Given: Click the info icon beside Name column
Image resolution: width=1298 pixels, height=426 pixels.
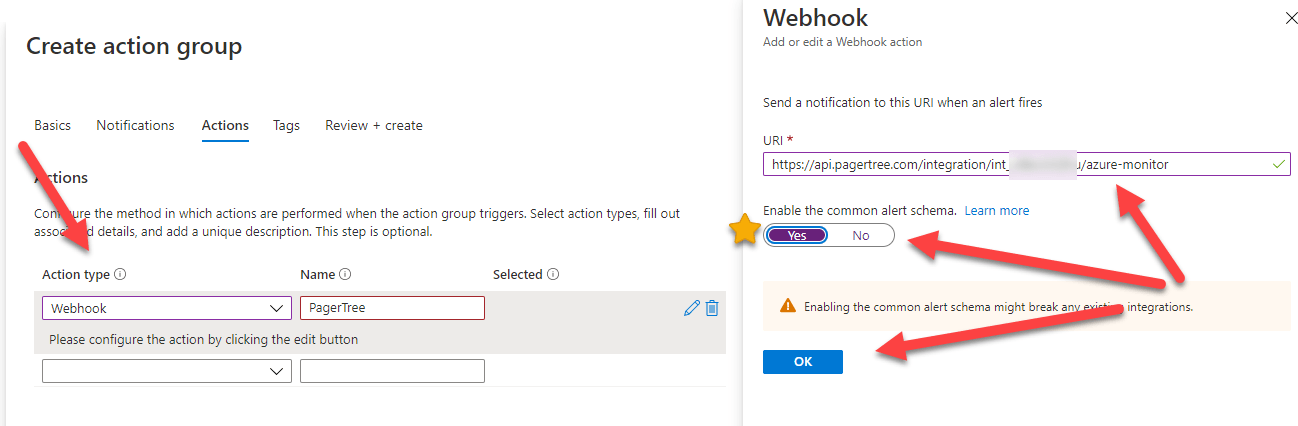Looking at the screenshot, I should pyautogui.click(x=345, y=275).
